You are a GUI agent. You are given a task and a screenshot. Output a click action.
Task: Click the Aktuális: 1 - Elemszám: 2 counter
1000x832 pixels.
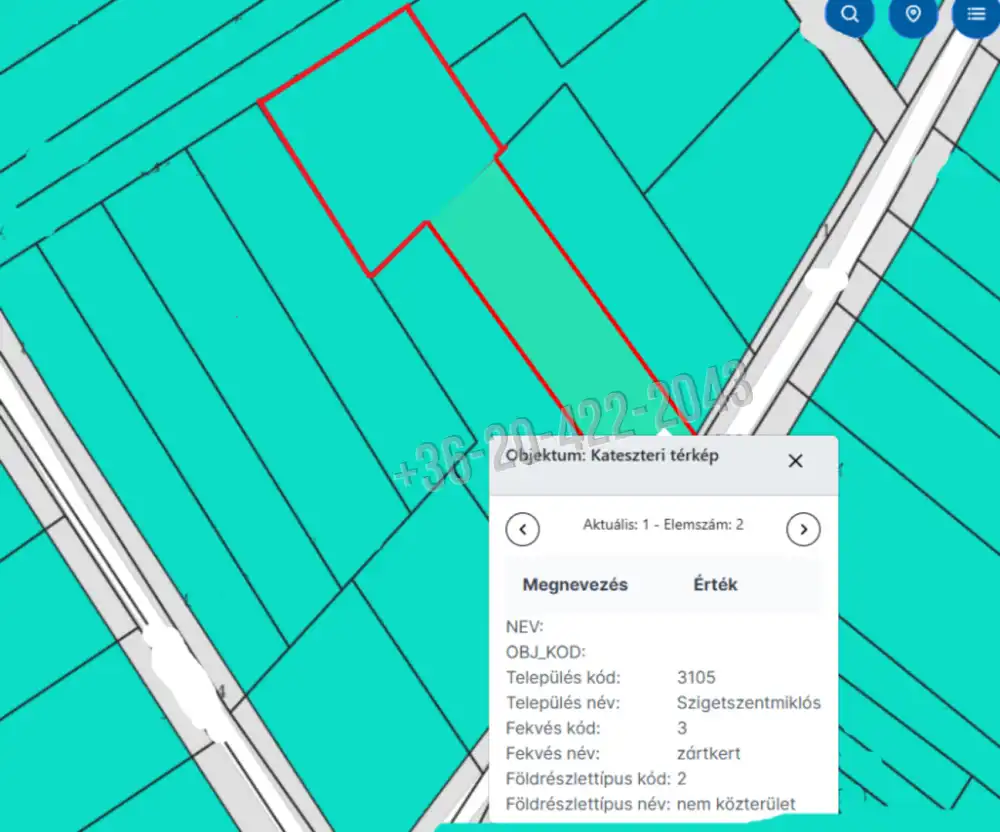(x=663, y=524)
